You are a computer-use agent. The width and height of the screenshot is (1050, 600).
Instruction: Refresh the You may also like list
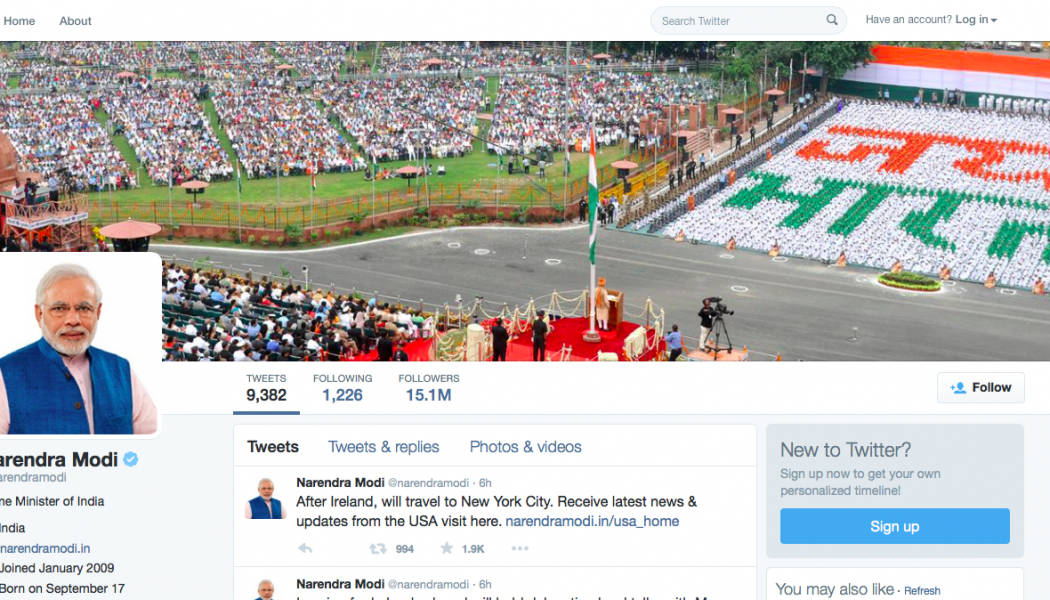922,591
